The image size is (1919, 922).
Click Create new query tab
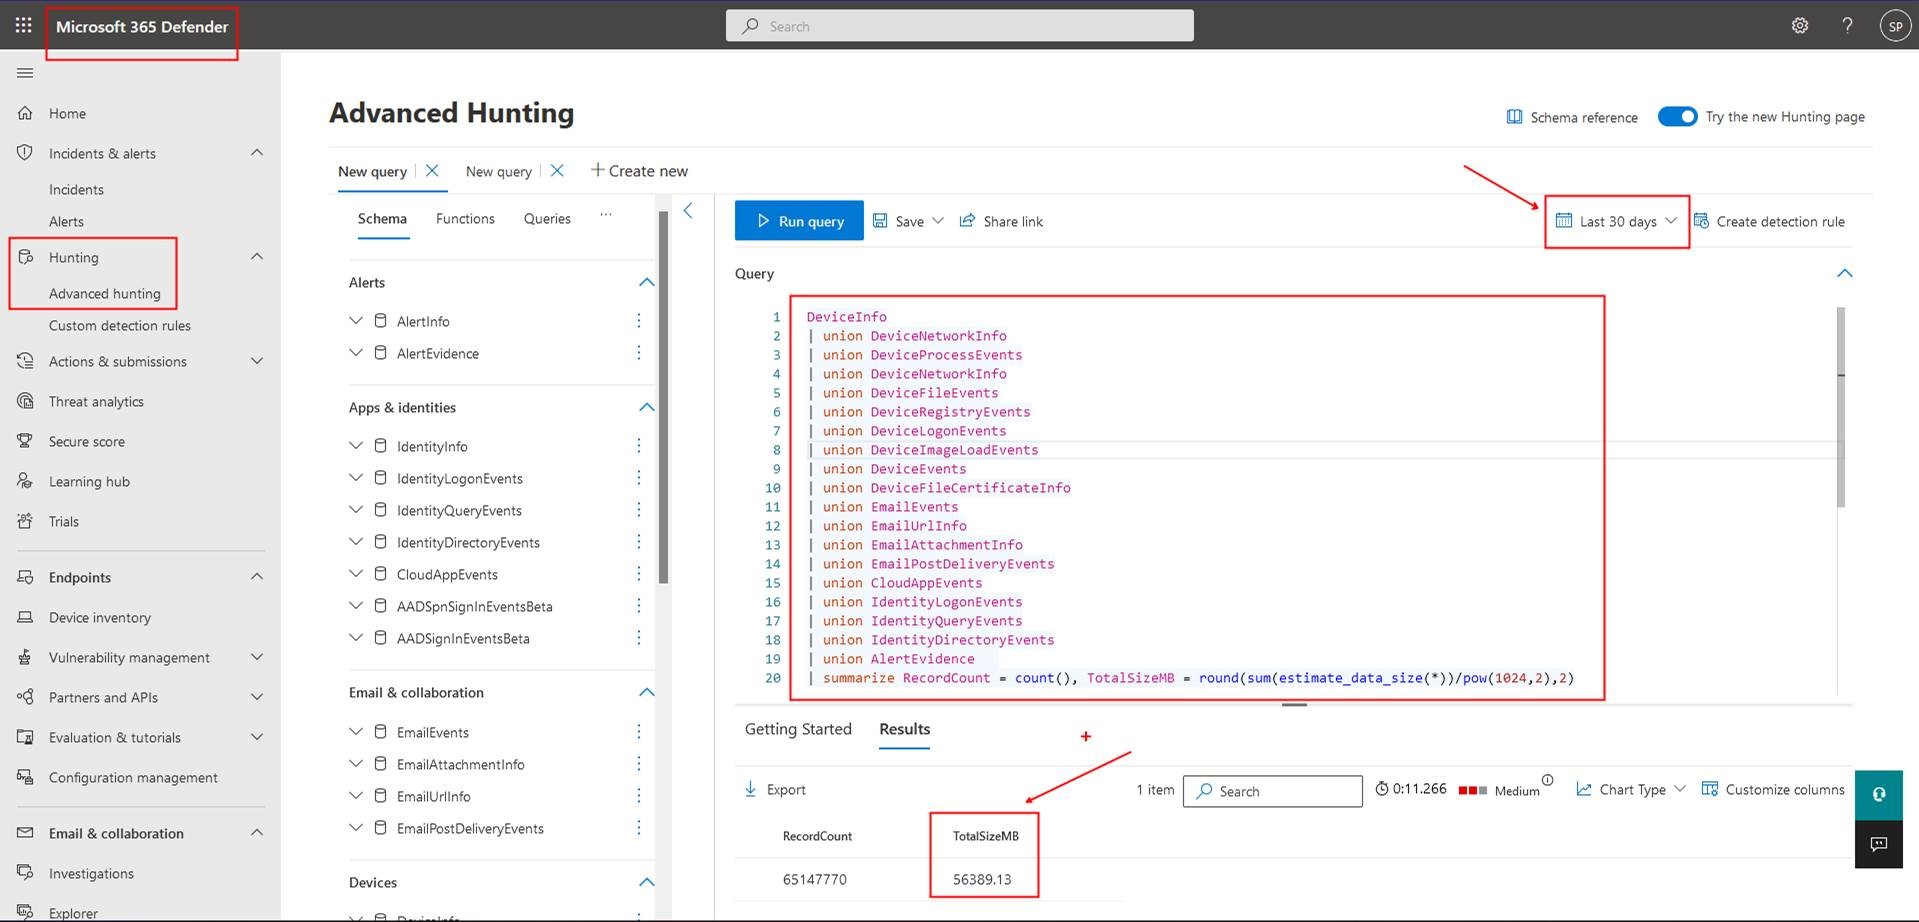[x=639, y=171]
